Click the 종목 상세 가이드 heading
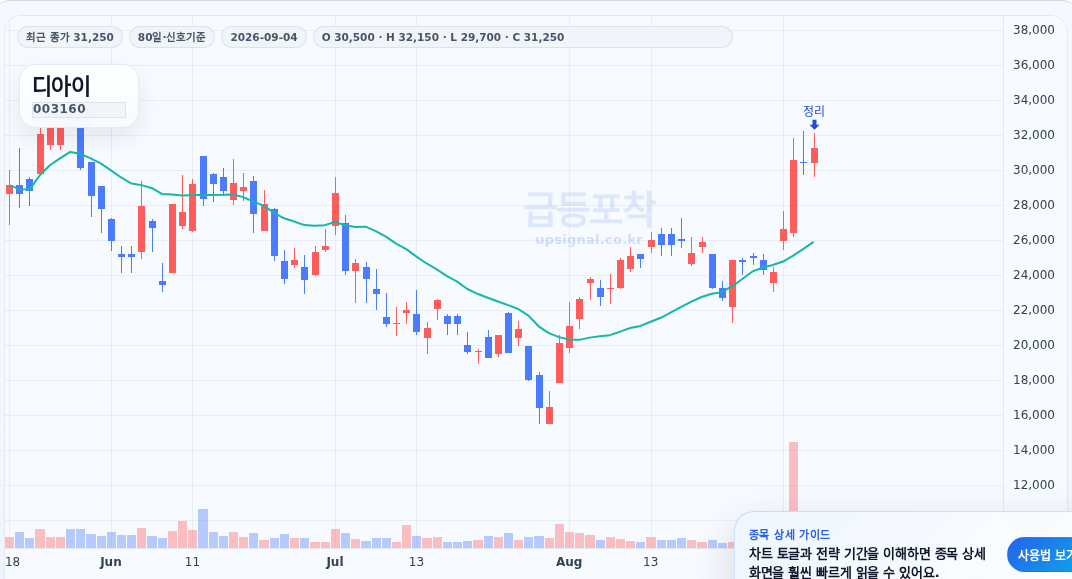 pos(789,535)
